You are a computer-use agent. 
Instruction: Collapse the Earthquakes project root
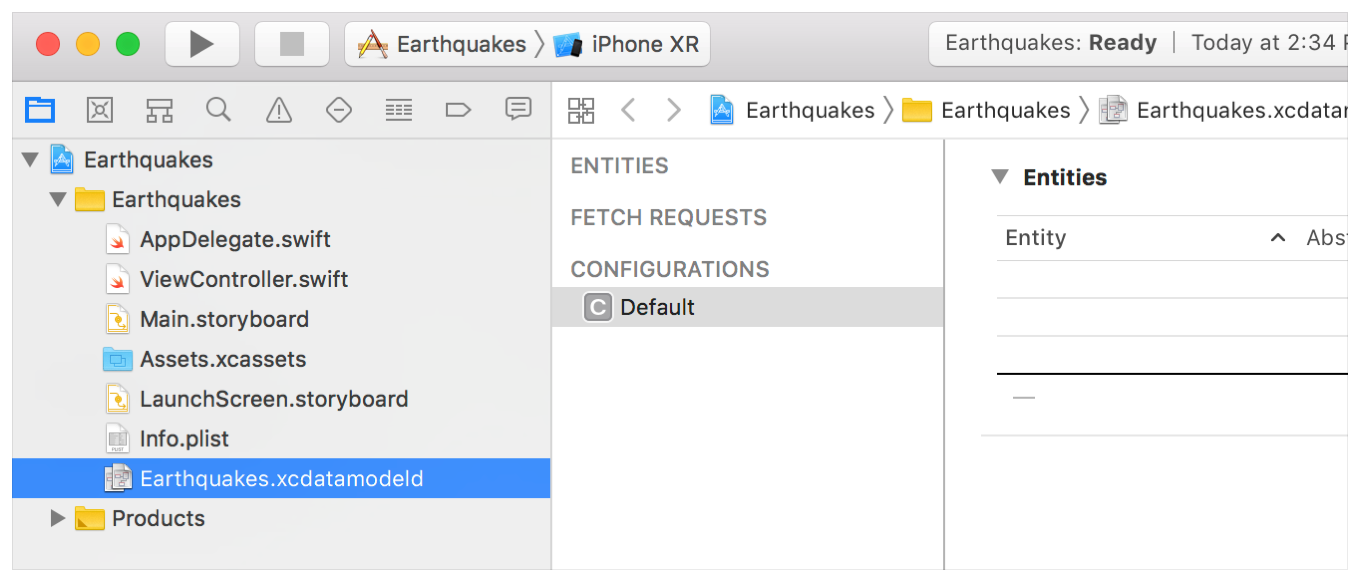pos(30,160)
